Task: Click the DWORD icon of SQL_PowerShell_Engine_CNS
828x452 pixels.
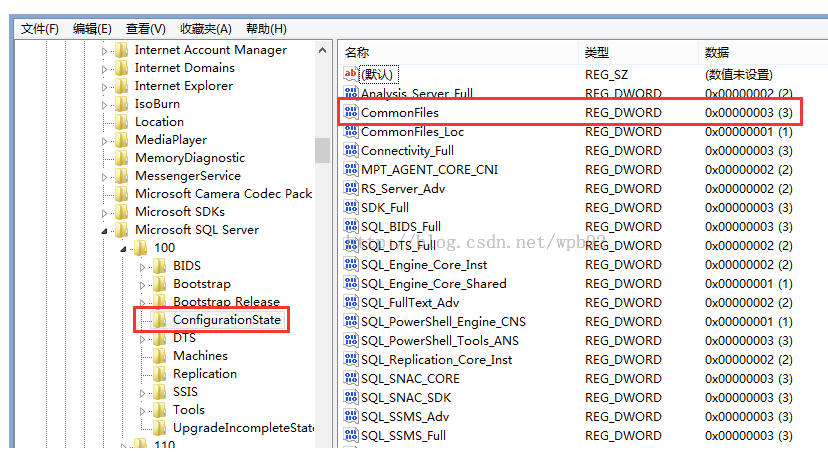Action: click(351, 321)
